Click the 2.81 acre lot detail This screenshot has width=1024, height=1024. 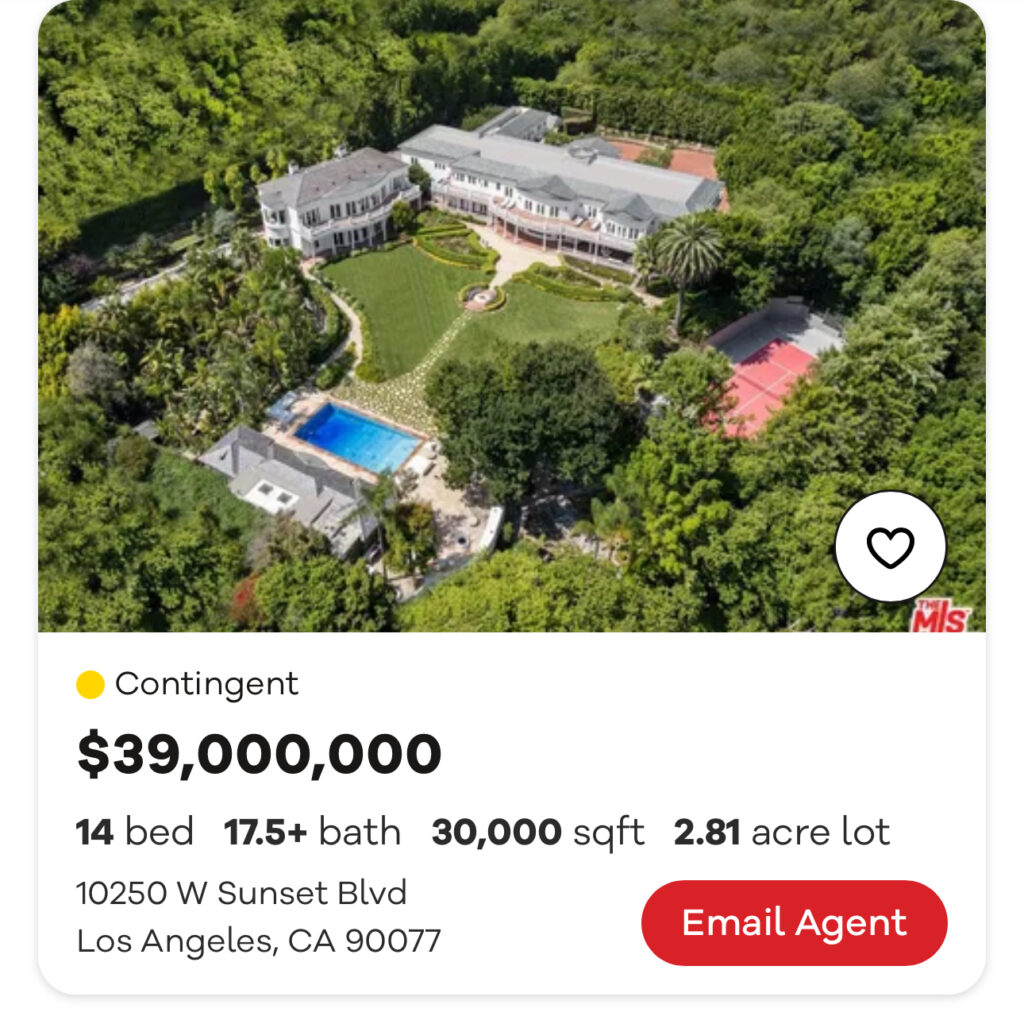point(781,832)
